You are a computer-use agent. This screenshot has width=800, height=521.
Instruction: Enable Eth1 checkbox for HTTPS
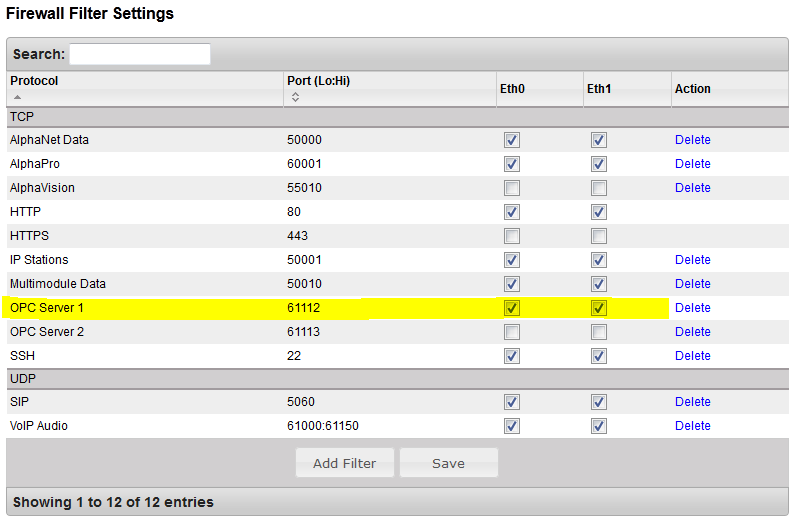599,236
